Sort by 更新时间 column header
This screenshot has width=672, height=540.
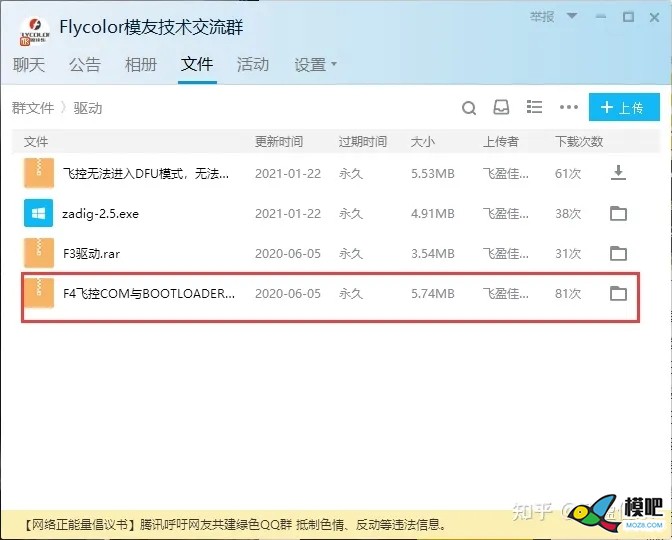pyautogui.click(x=279, y=141)
